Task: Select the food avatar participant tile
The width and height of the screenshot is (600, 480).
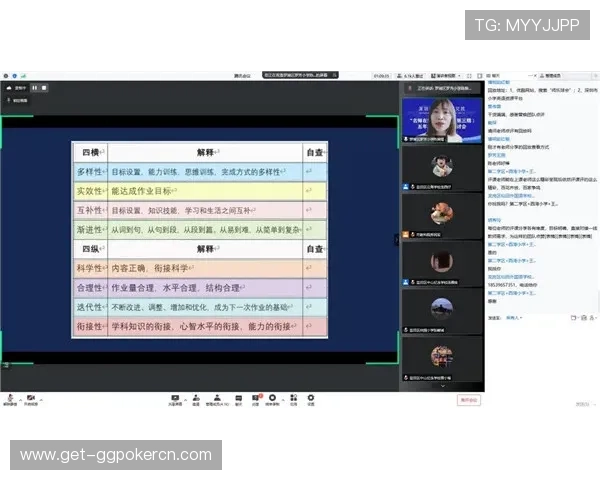Action: pos(442,216)
